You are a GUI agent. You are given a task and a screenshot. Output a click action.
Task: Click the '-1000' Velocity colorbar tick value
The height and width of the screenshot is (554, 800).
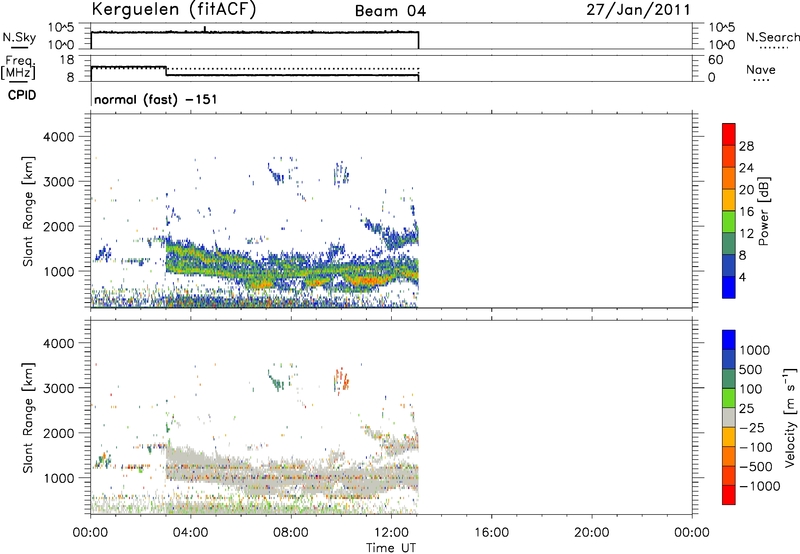(x=760, y=486)
